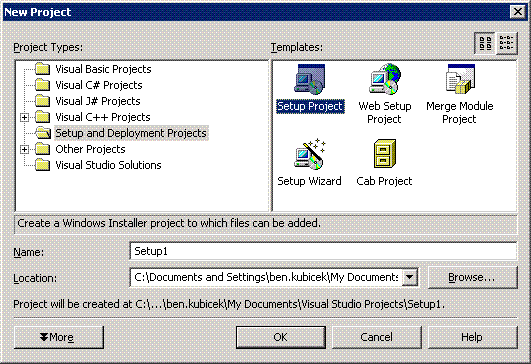
Task: Select the Setup Project template icon
Action: click(x=310, y=79)
